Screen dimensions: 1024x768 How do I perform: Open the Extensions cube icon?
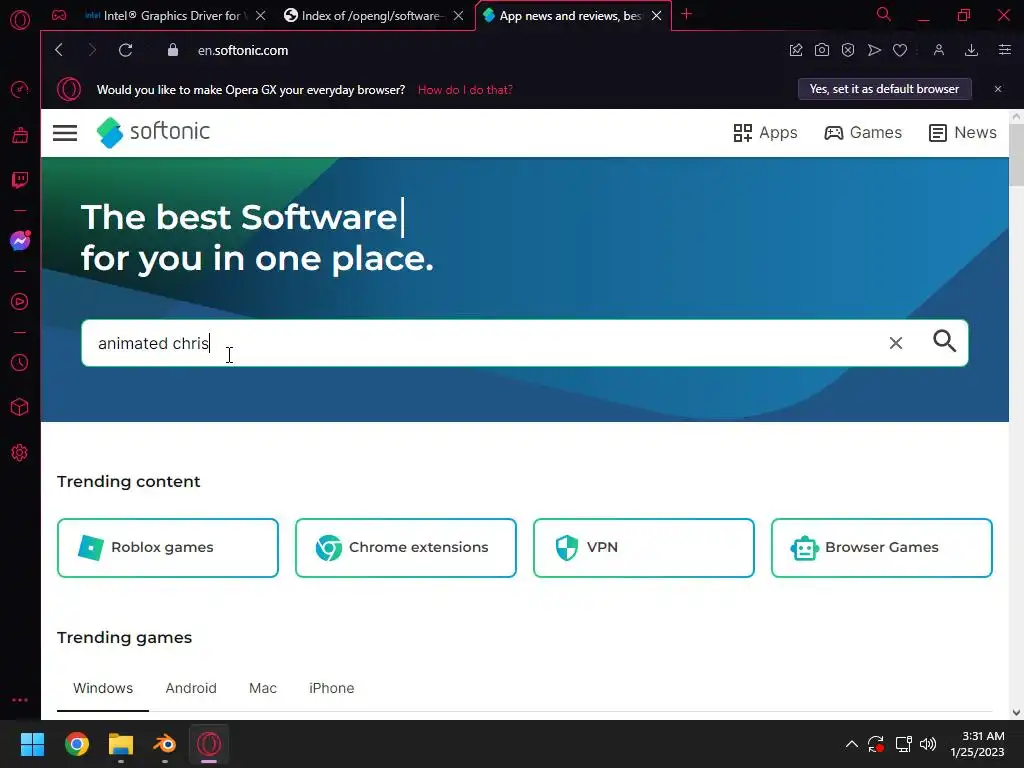click(x=20, y=408)
